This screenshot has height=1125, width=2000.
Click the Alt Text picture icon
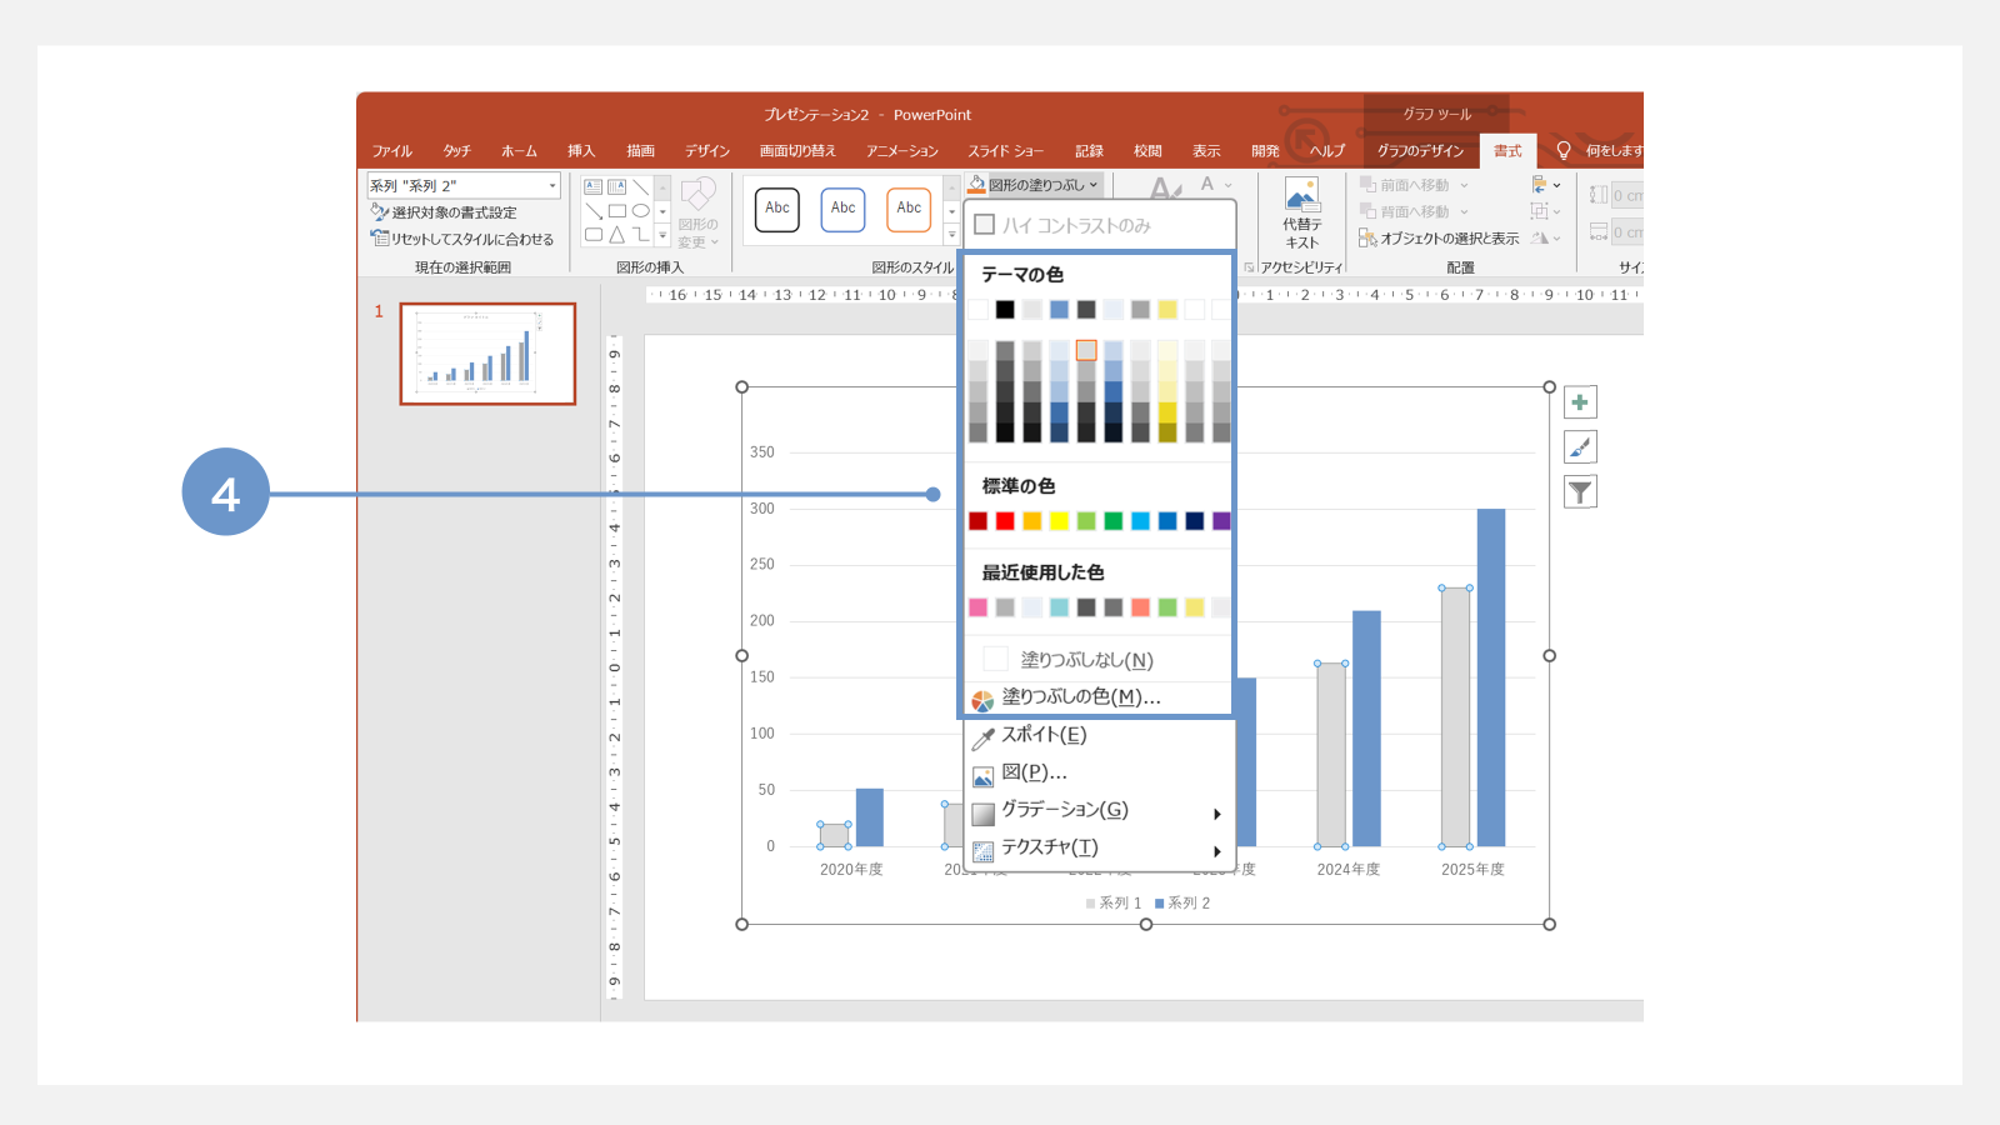coord(1302,194)
